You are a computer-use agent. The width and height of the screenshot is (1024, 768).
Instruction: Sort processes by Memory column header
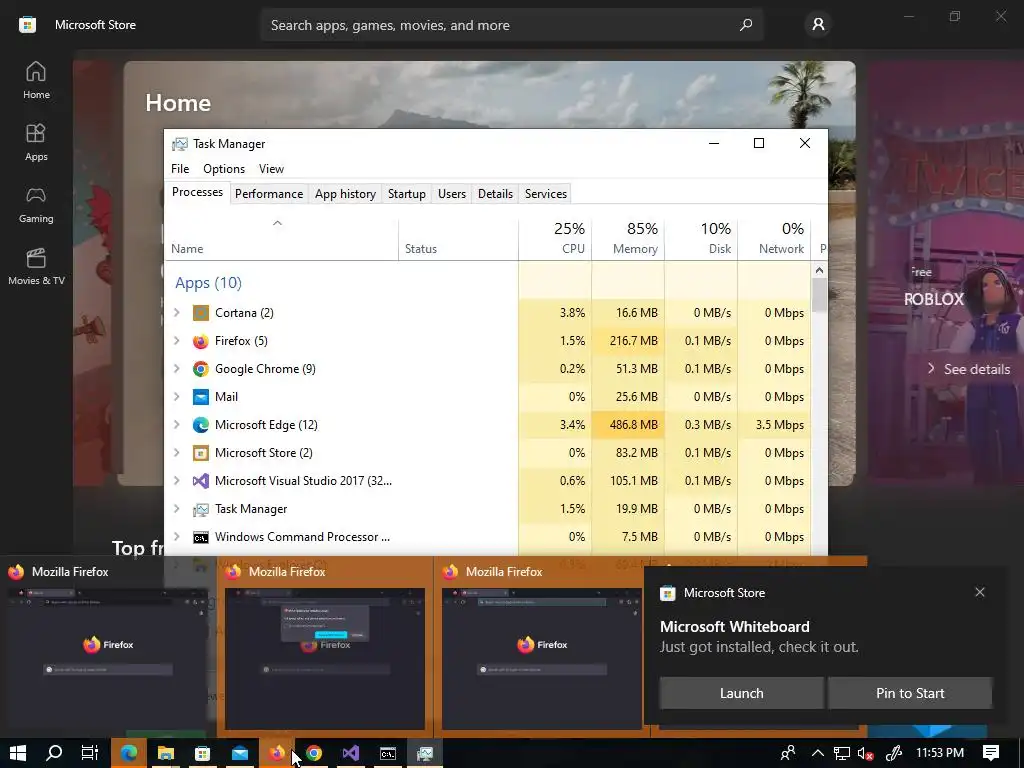[628, 238]
